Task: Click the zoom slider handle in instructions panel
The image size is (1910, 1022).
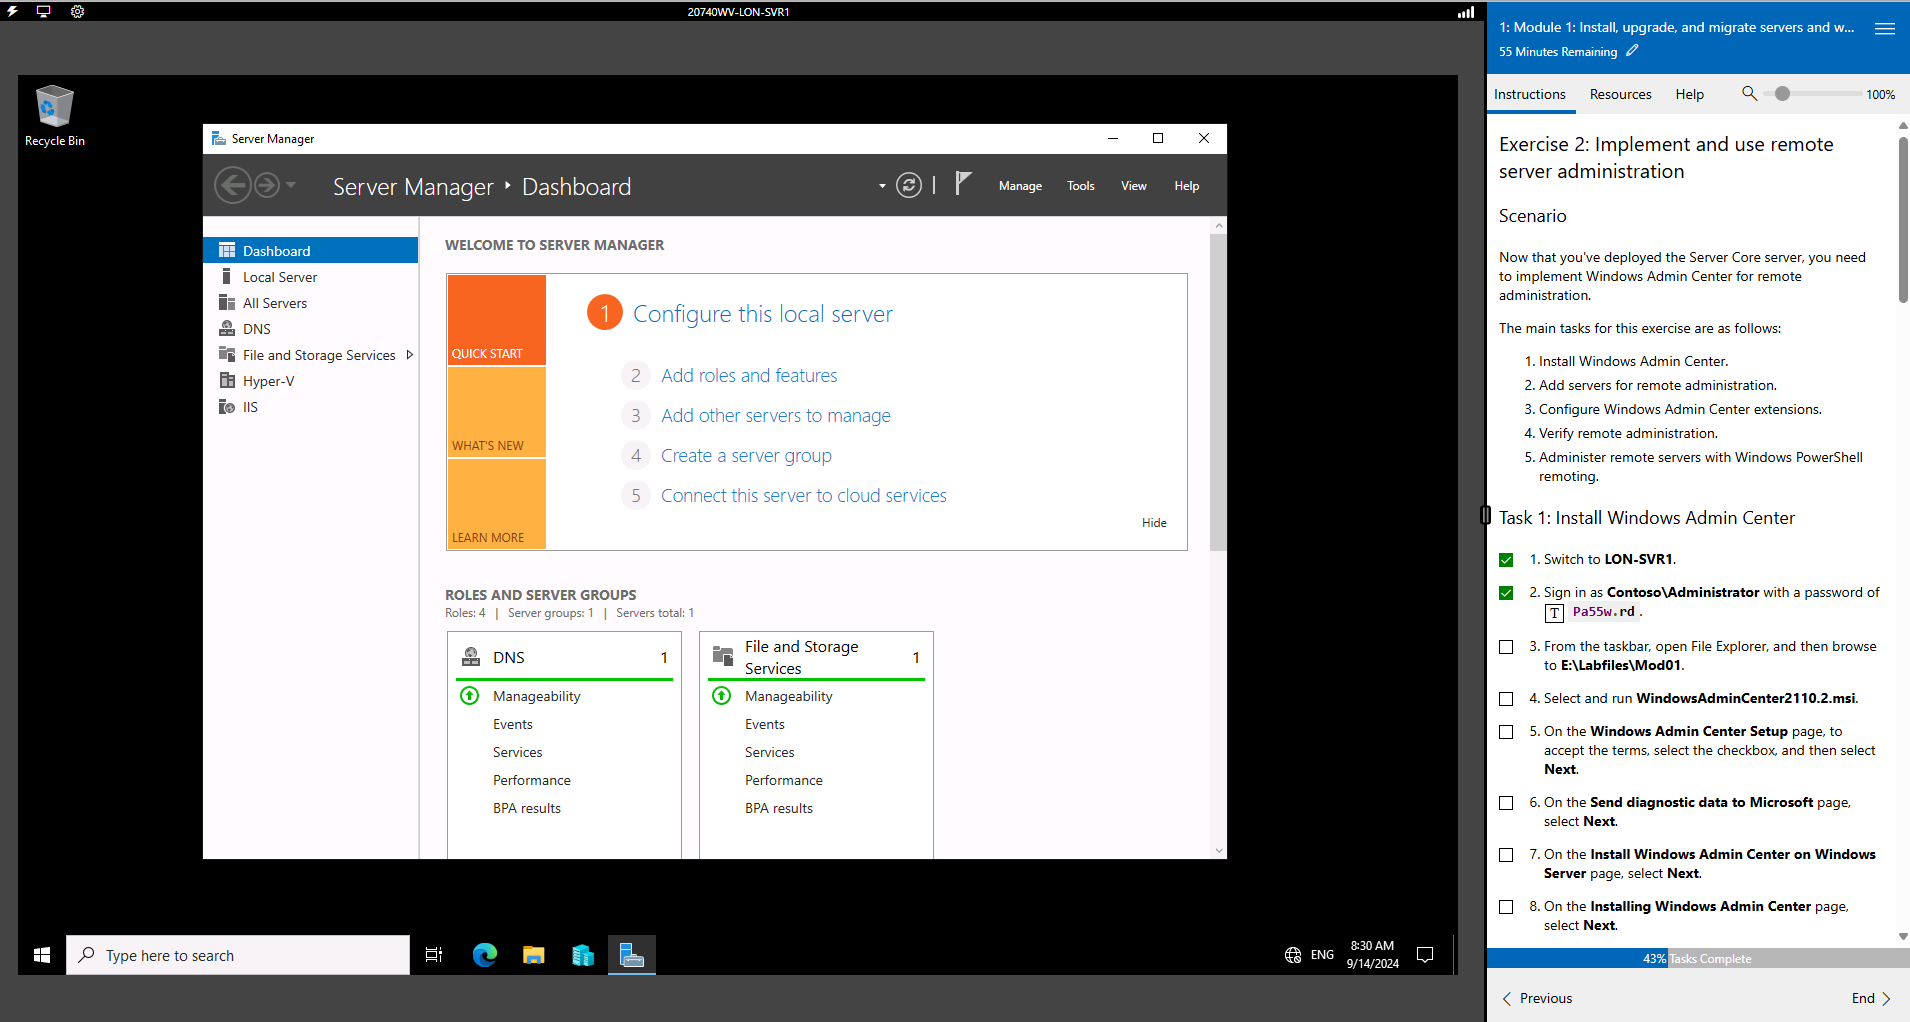Action: click(x=1782, y=94)
